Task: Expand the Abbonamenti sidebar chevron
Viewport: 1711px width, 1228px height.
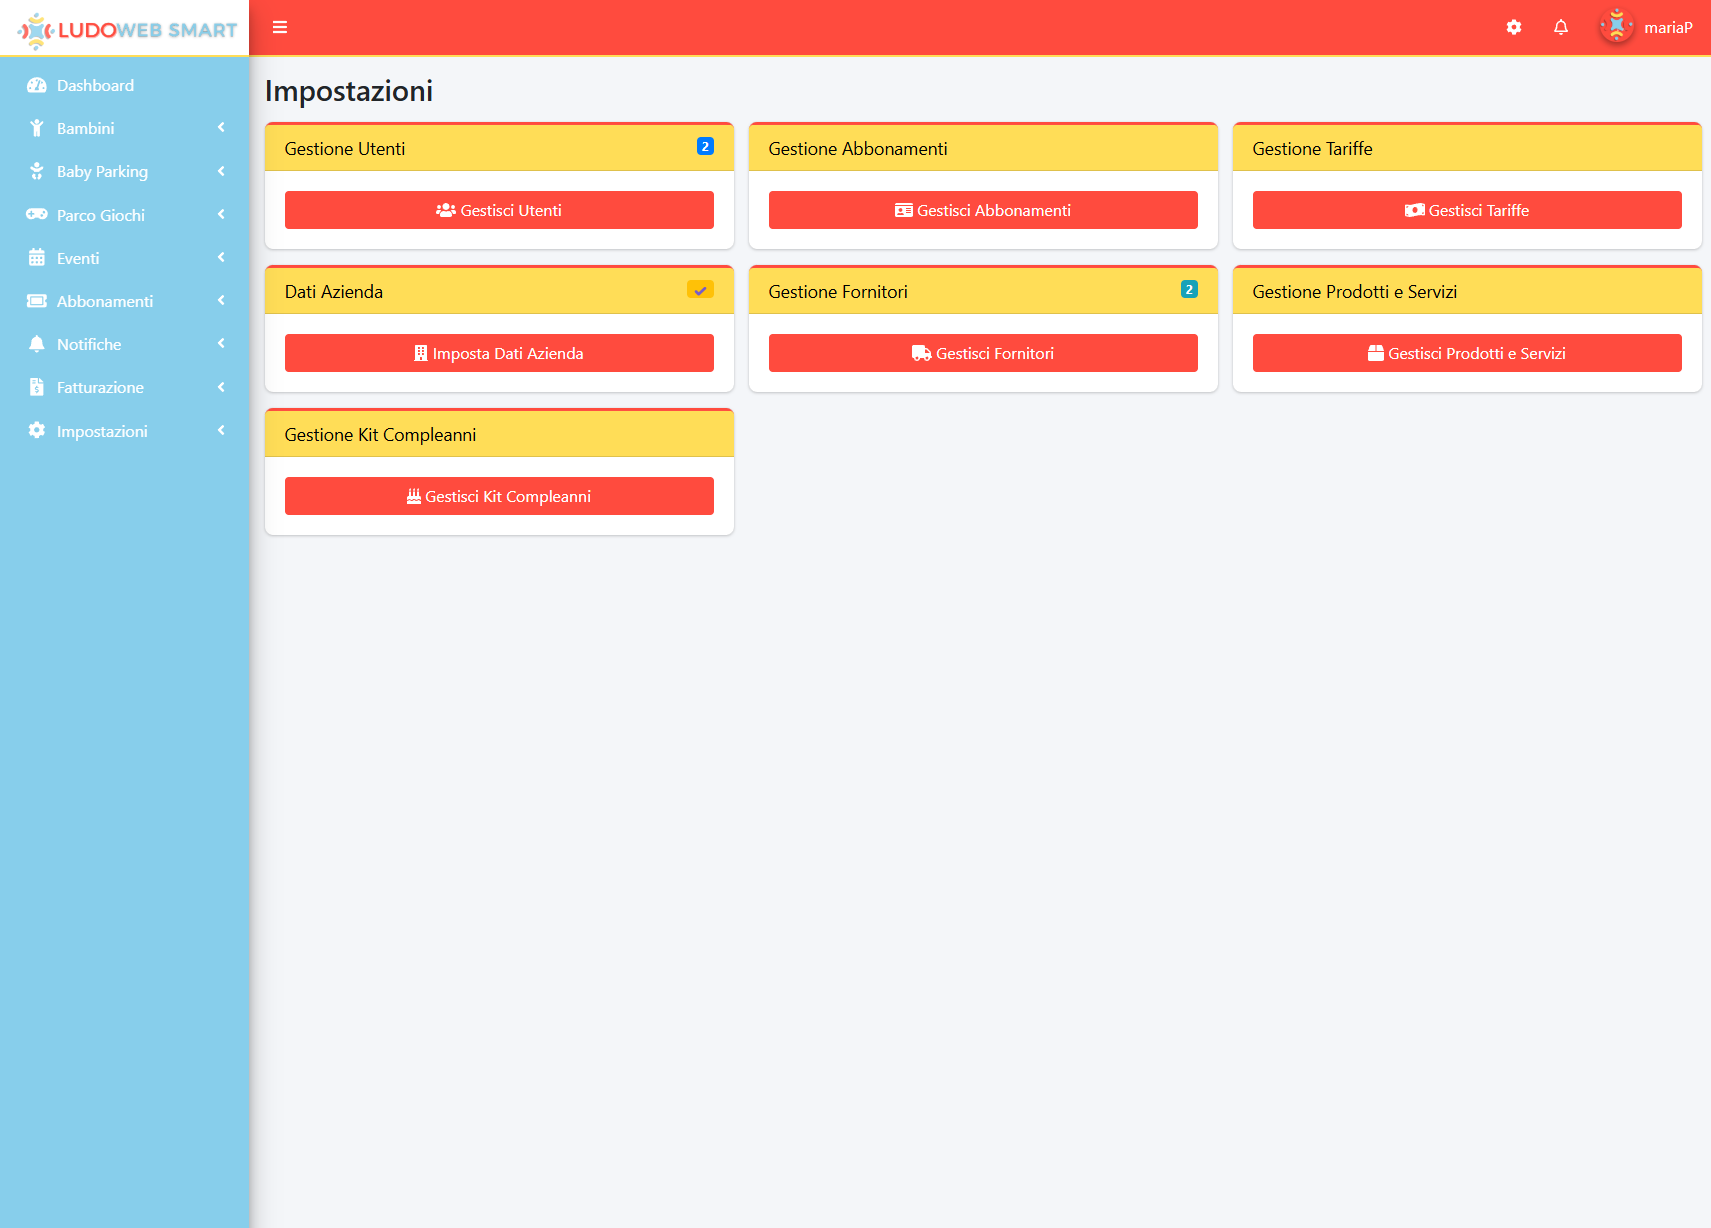Action: (x=221, y=301)
